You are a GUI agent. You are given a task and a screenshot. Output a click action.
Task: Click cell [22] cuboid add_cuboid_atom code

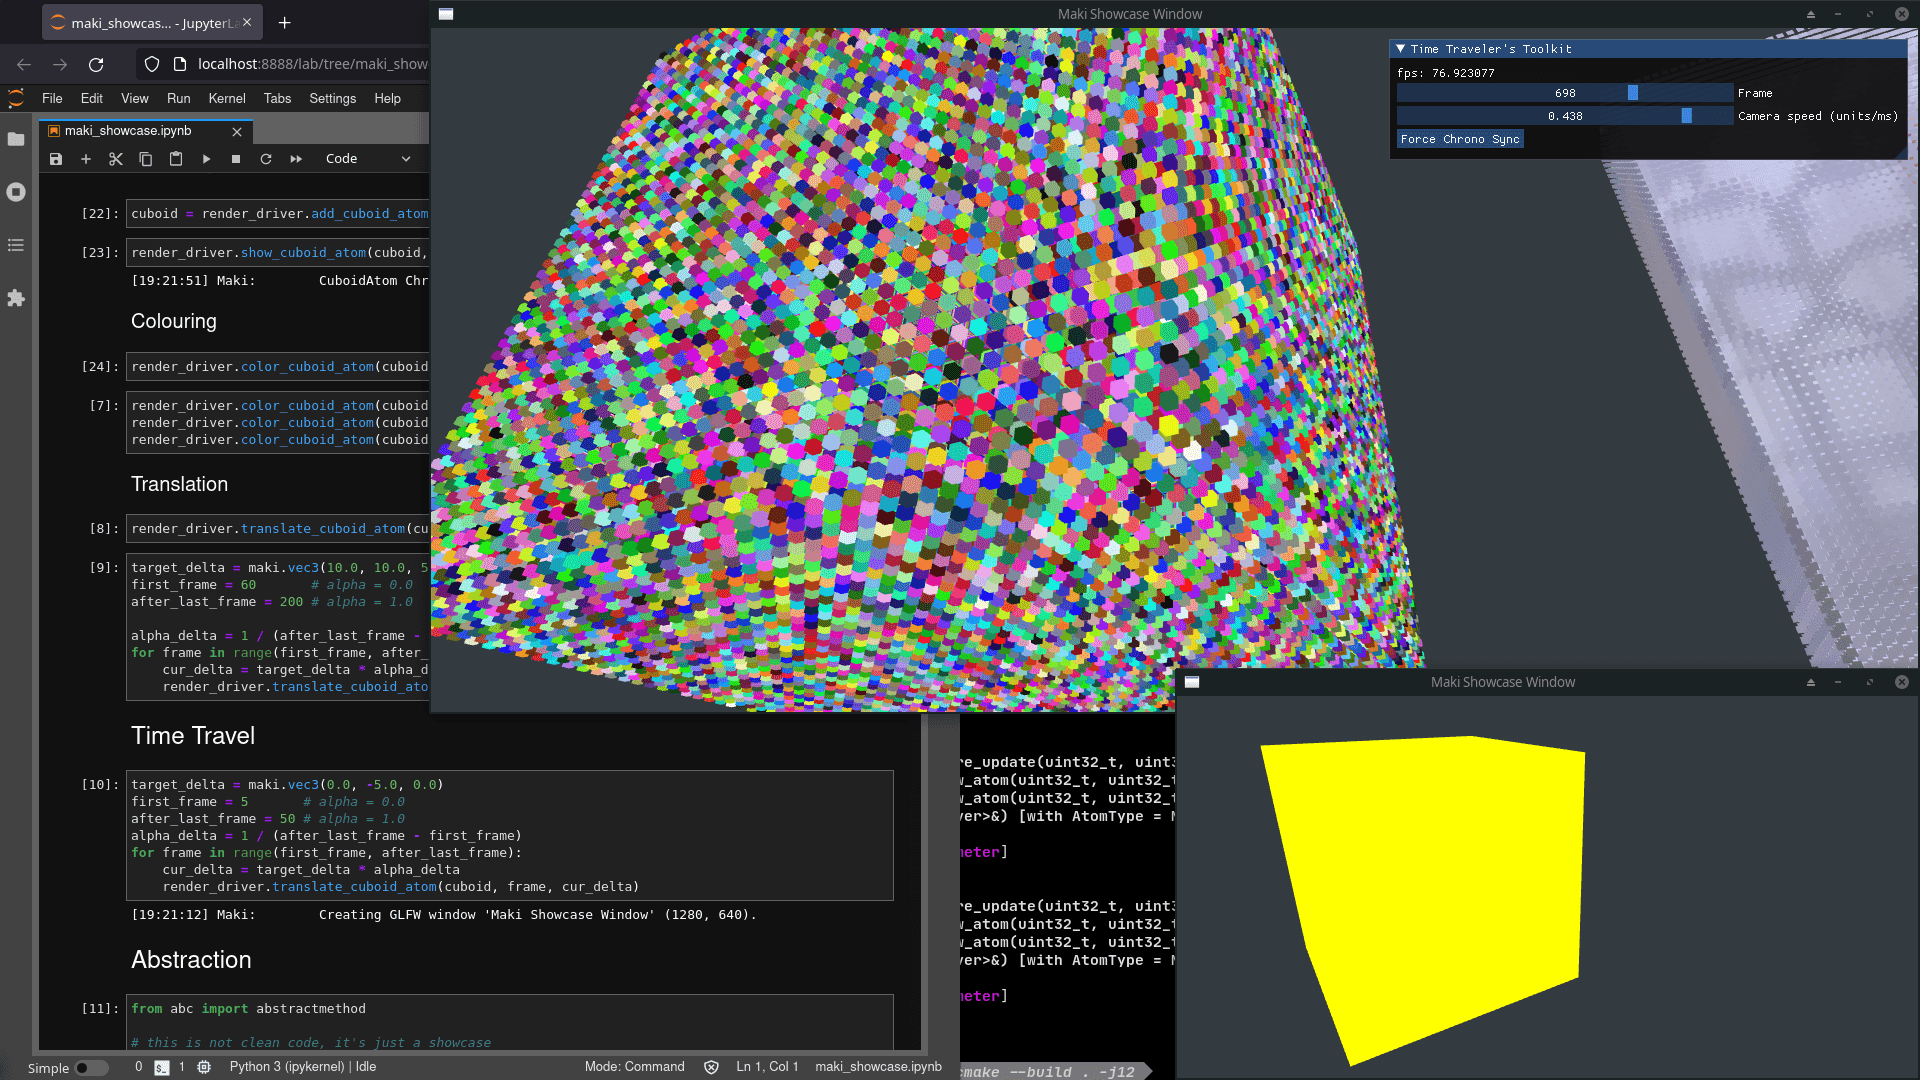pos(279,214)
